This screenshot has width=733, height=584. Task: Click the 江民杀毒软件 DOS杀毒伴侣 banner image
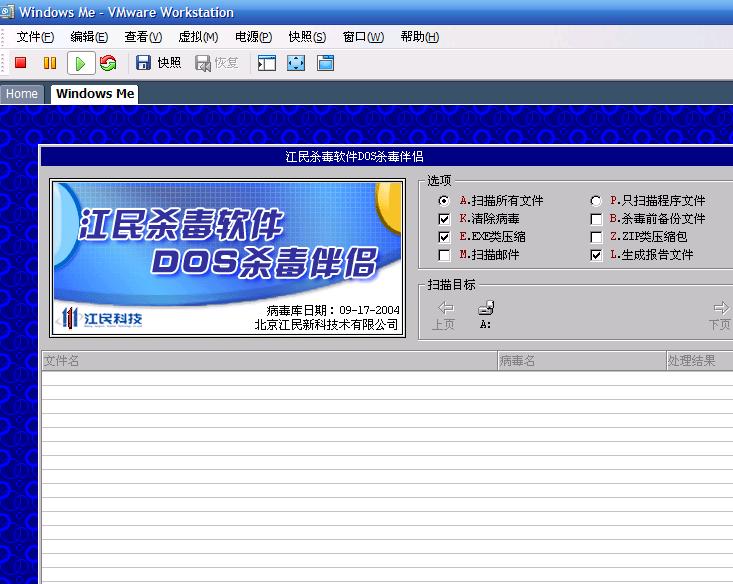click(x=228, y=258)
